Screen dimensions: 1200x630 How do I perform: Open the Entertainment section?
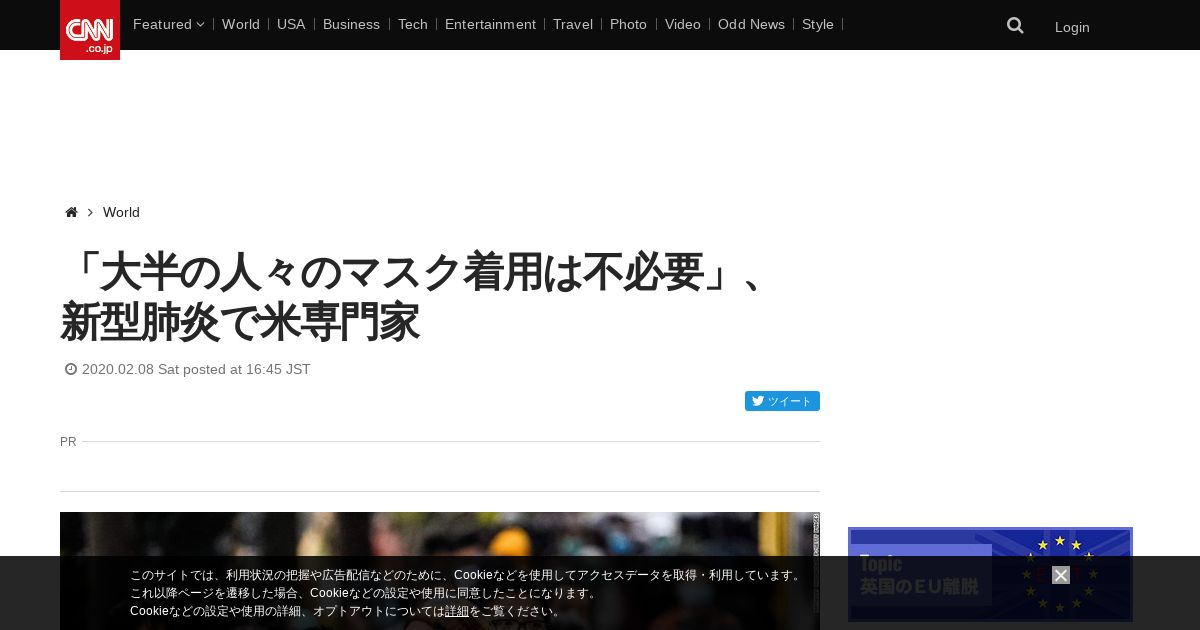coord(490,24)
